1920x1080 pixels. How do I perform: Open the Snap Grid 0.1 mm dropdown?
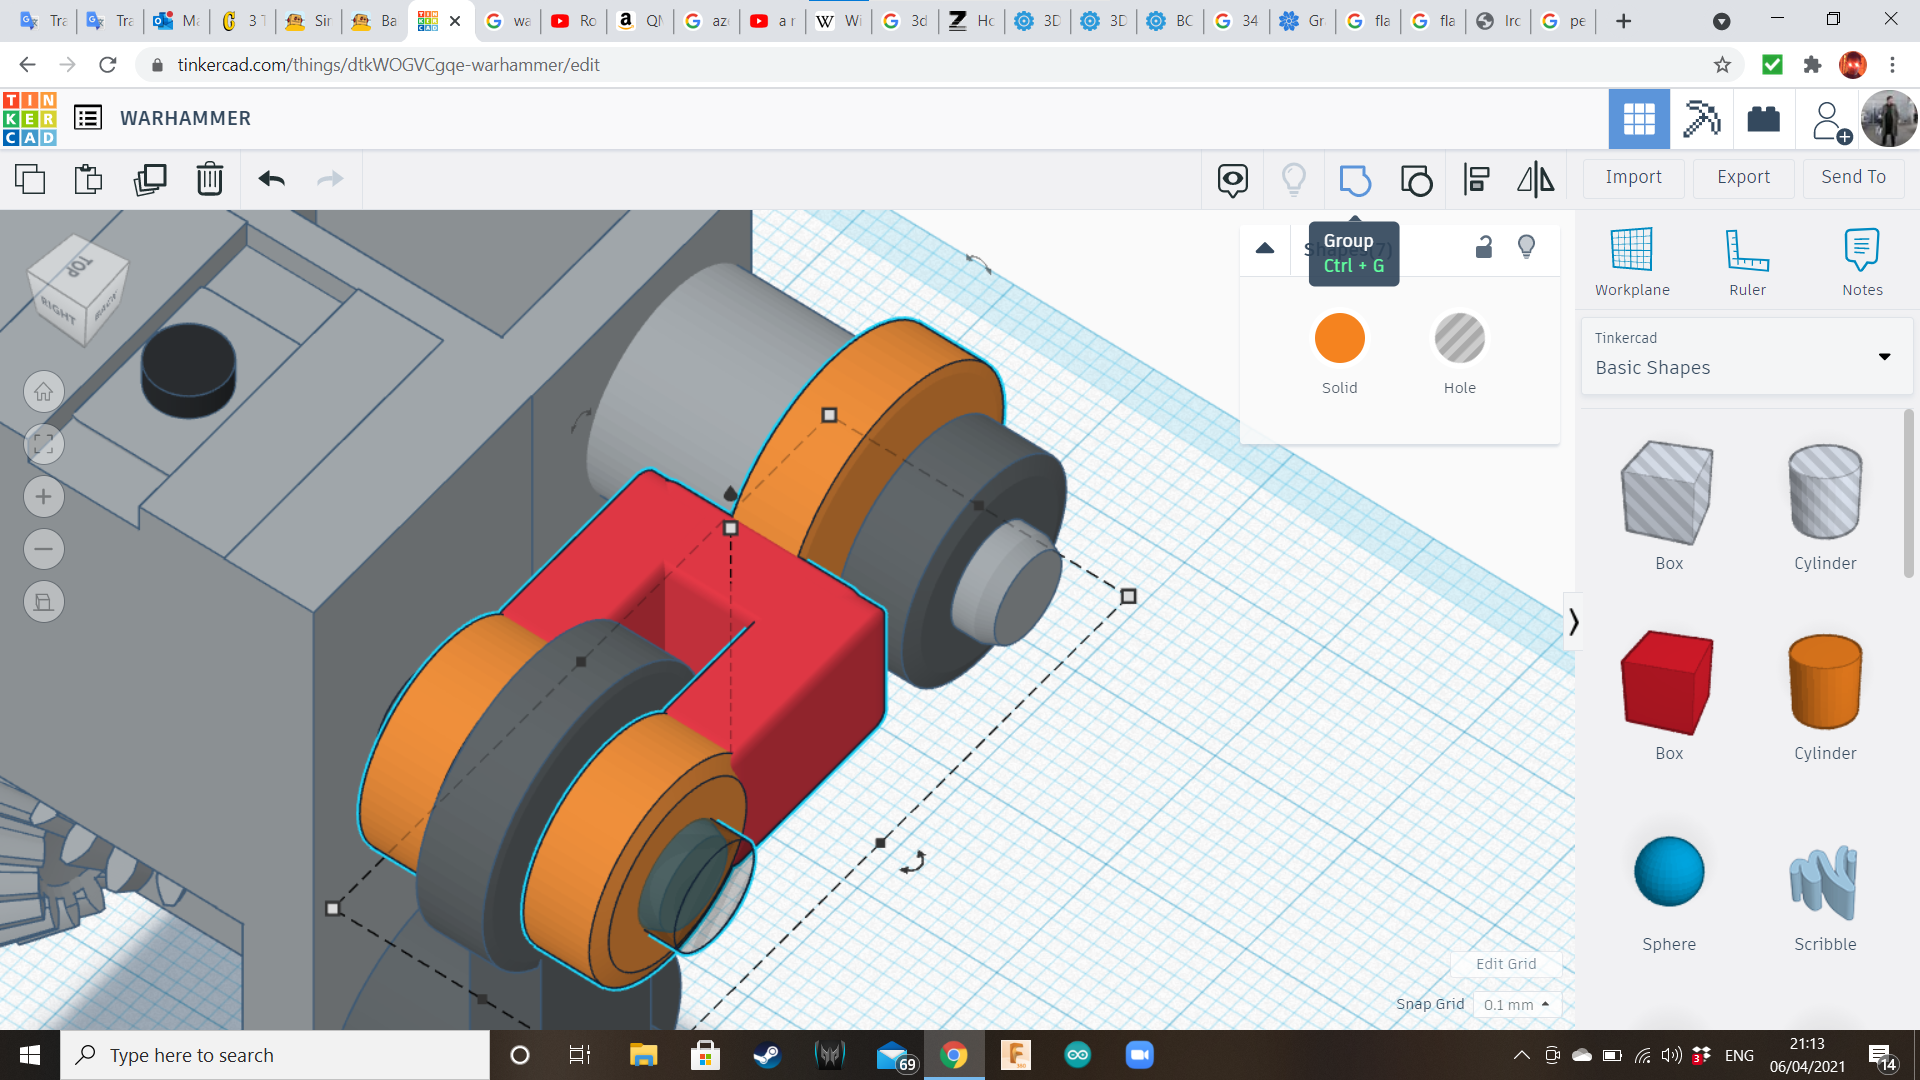pos(1516,1004)
